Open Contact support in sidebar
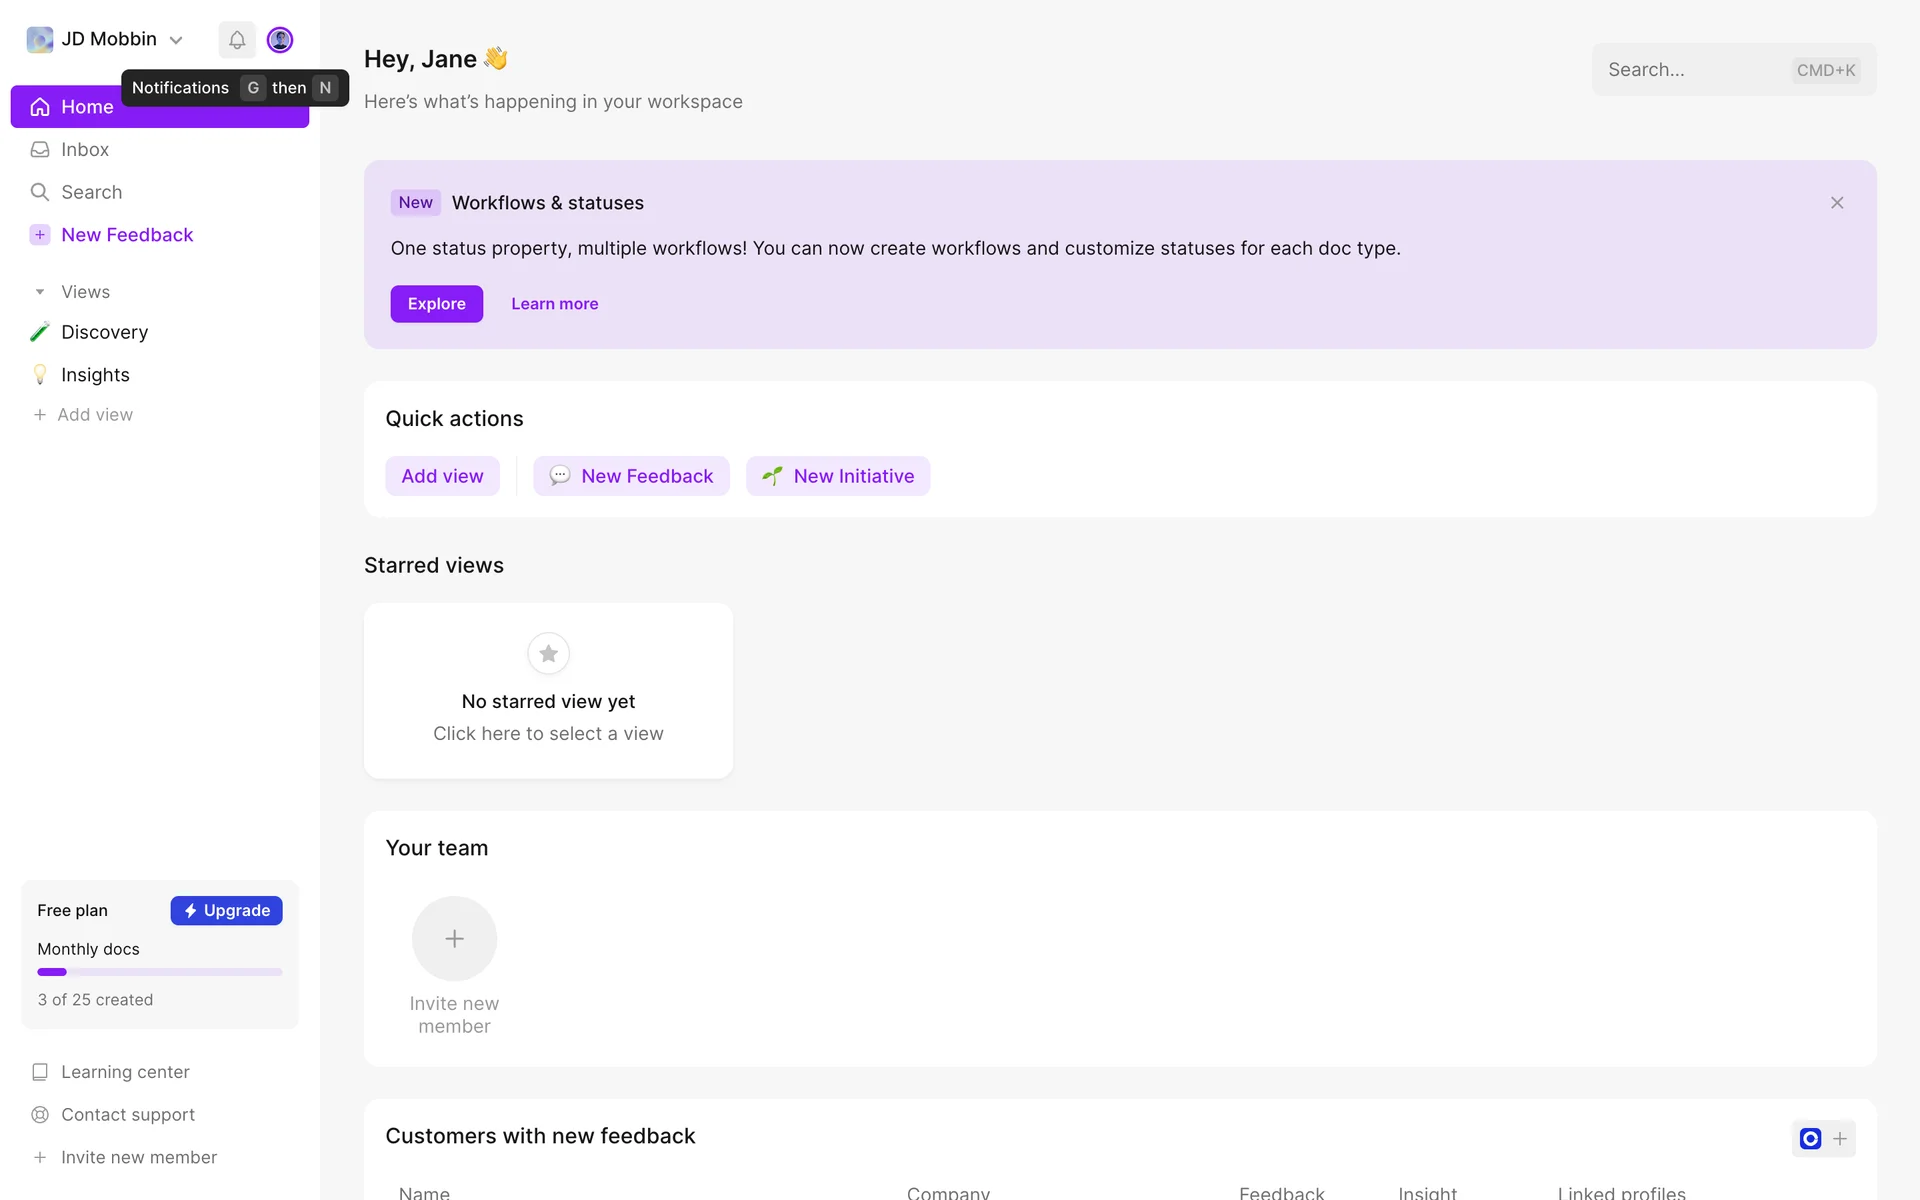 tap(128, 1114)
